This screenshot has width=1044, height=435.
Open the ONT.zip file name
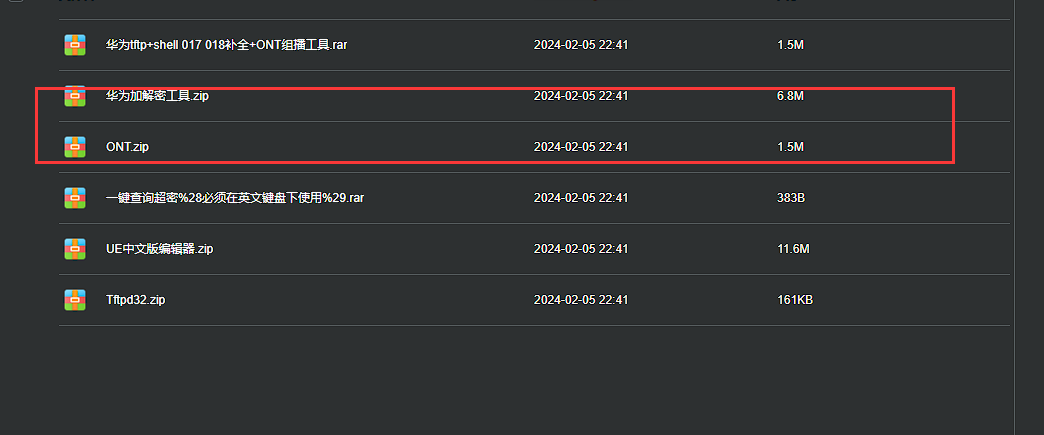point(127,147)
